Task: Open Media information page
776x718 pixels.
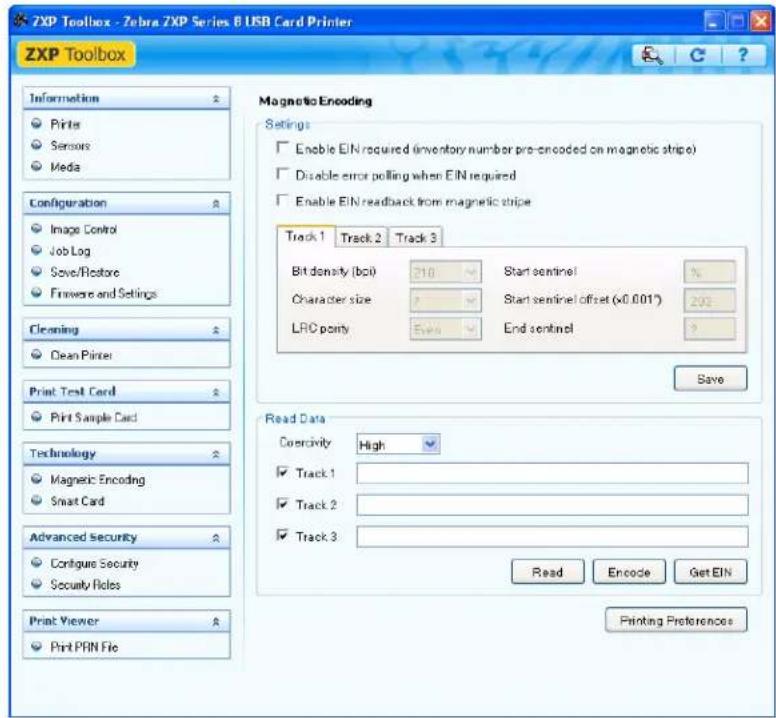Action: pyautogui.click(x=64, y=167)
